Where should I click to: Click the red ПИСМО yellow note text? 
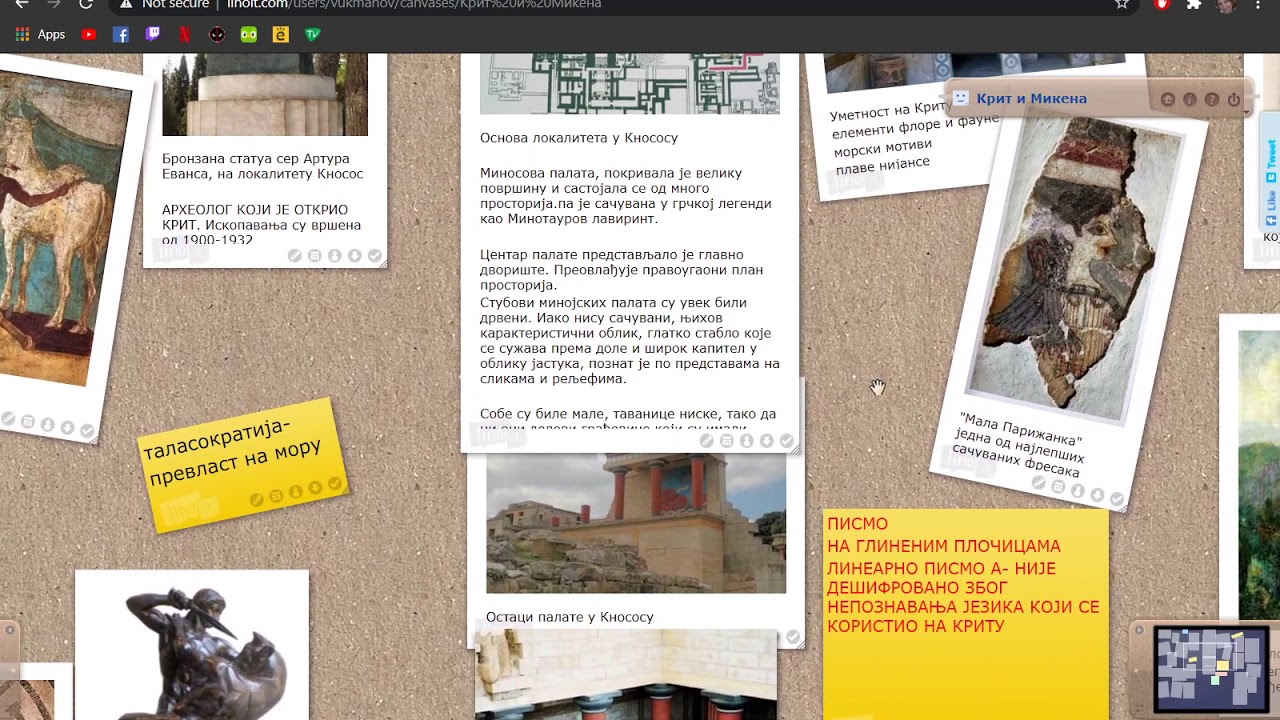[963, 575]
